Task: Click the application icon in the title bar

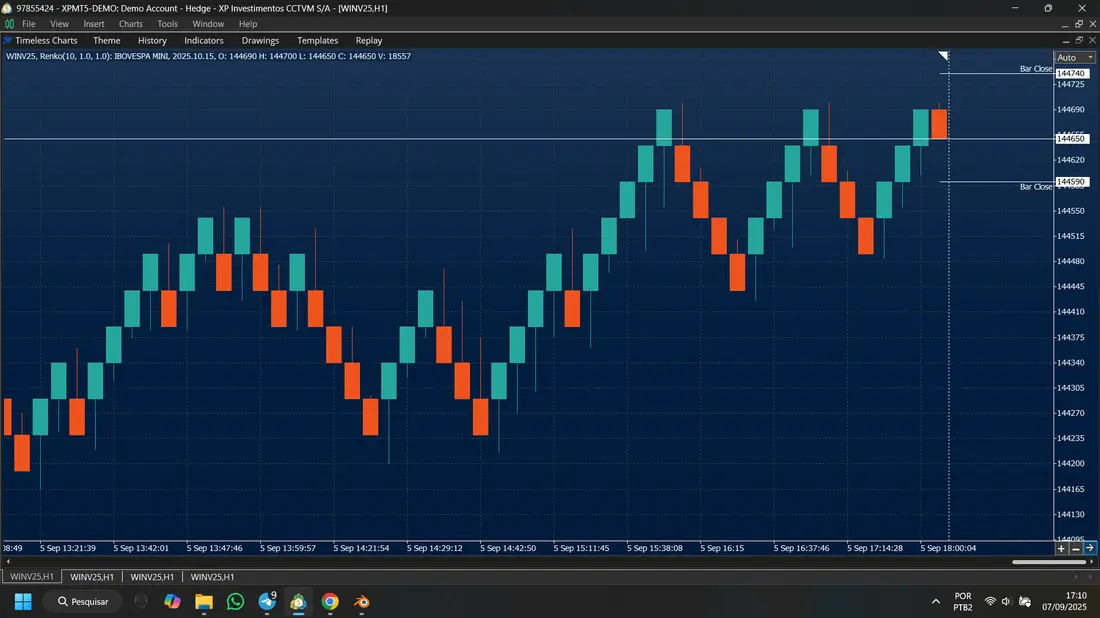Action: pyautogui.click(x=7, y=8)
